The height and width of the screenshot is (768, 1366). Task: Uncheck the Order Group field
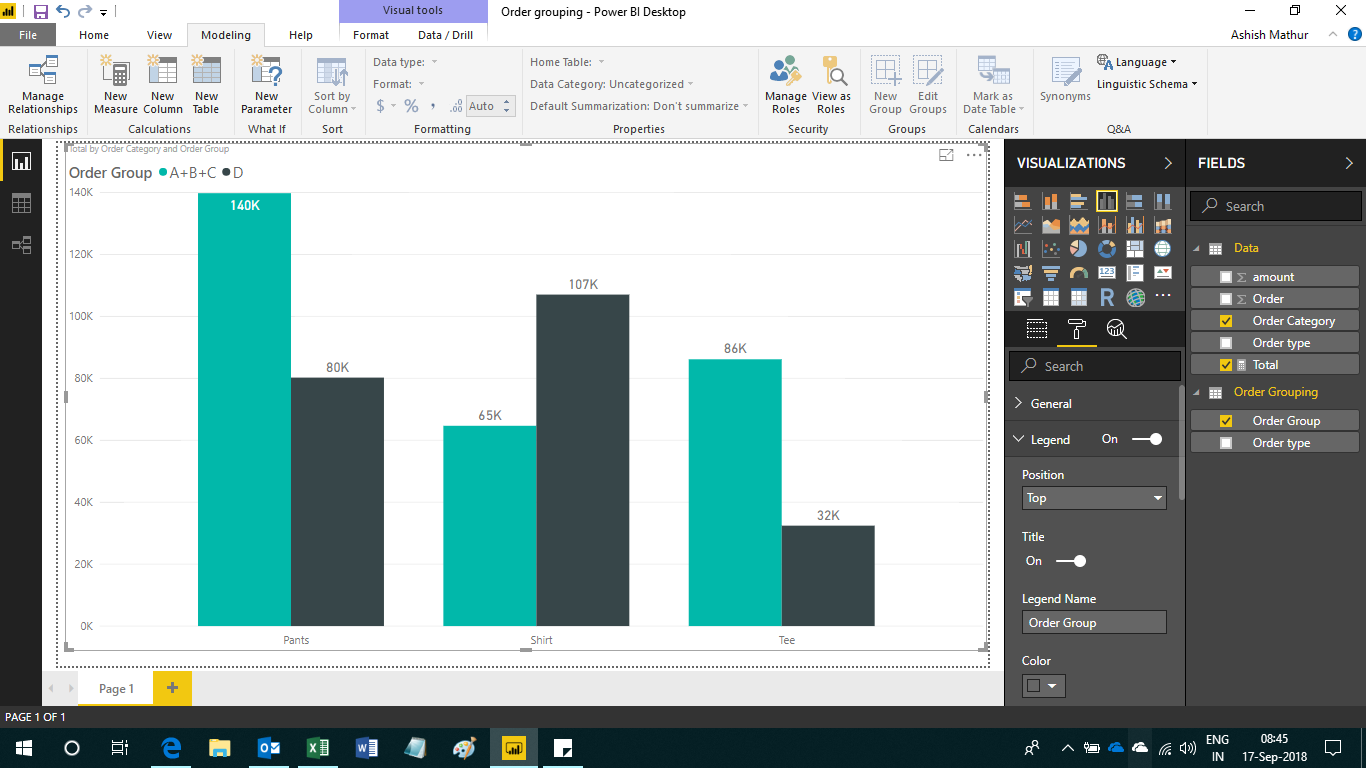(1226, 421)
